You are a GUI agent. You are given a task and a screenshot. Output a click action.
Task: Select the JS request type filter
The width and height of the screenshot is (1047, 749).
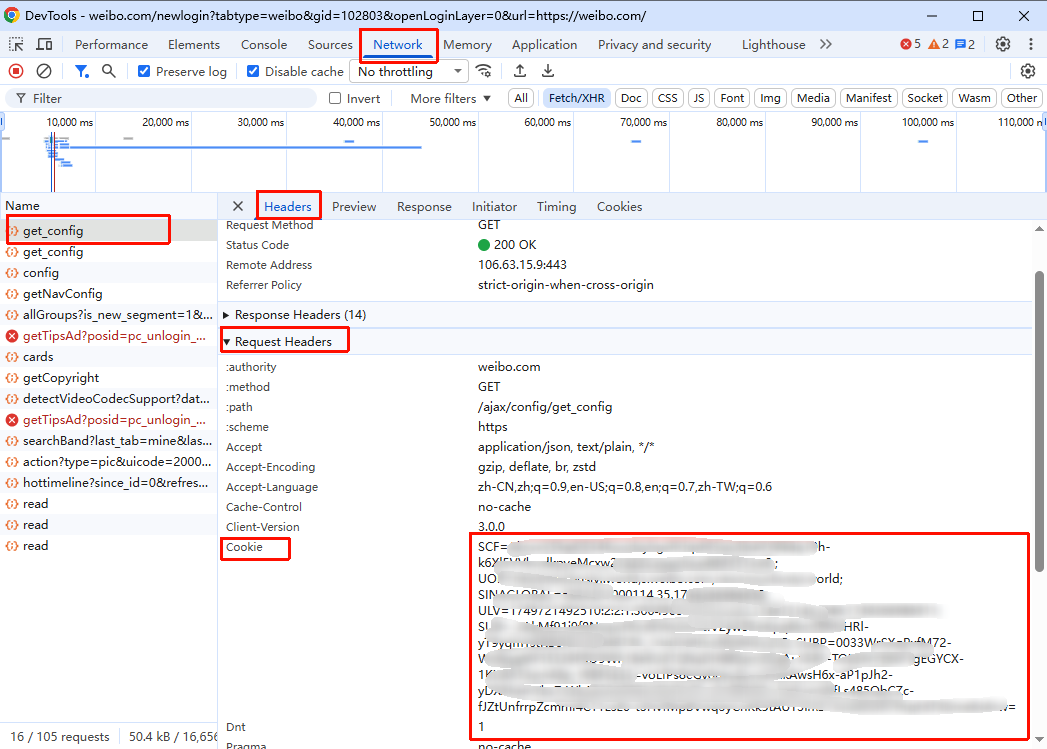tap(699, 98)
